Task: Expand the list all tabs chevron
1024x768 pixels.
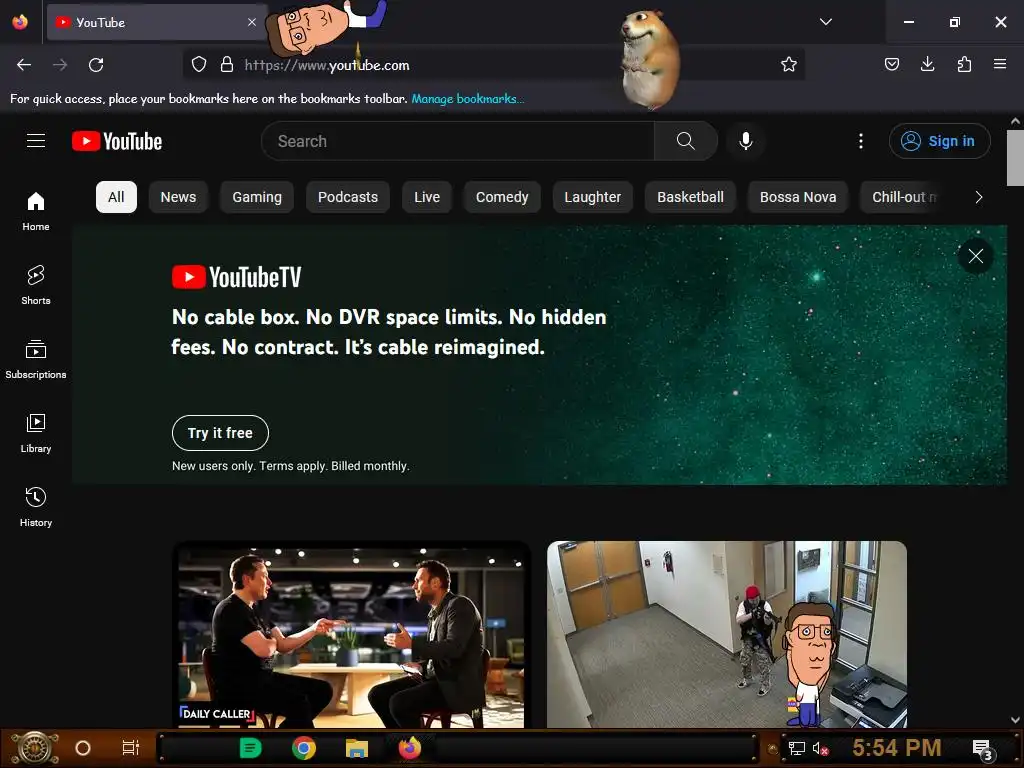Action: point(825,22)
